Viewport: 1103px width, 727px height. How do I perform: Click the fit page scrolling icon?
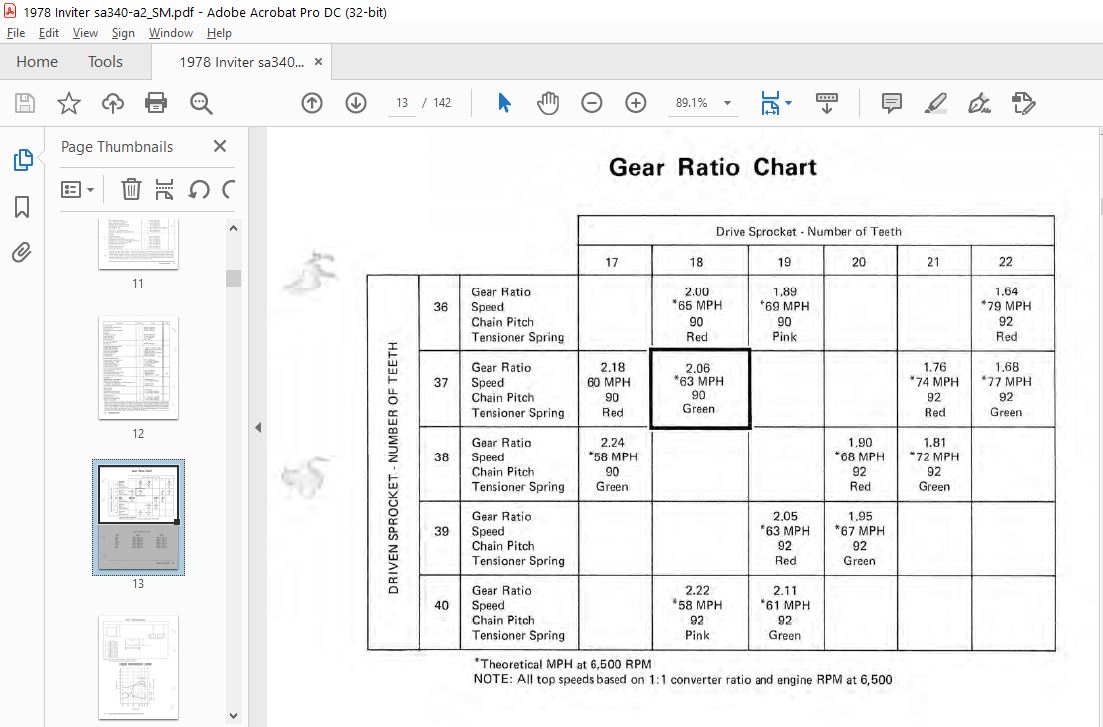[x=770, y=103]
